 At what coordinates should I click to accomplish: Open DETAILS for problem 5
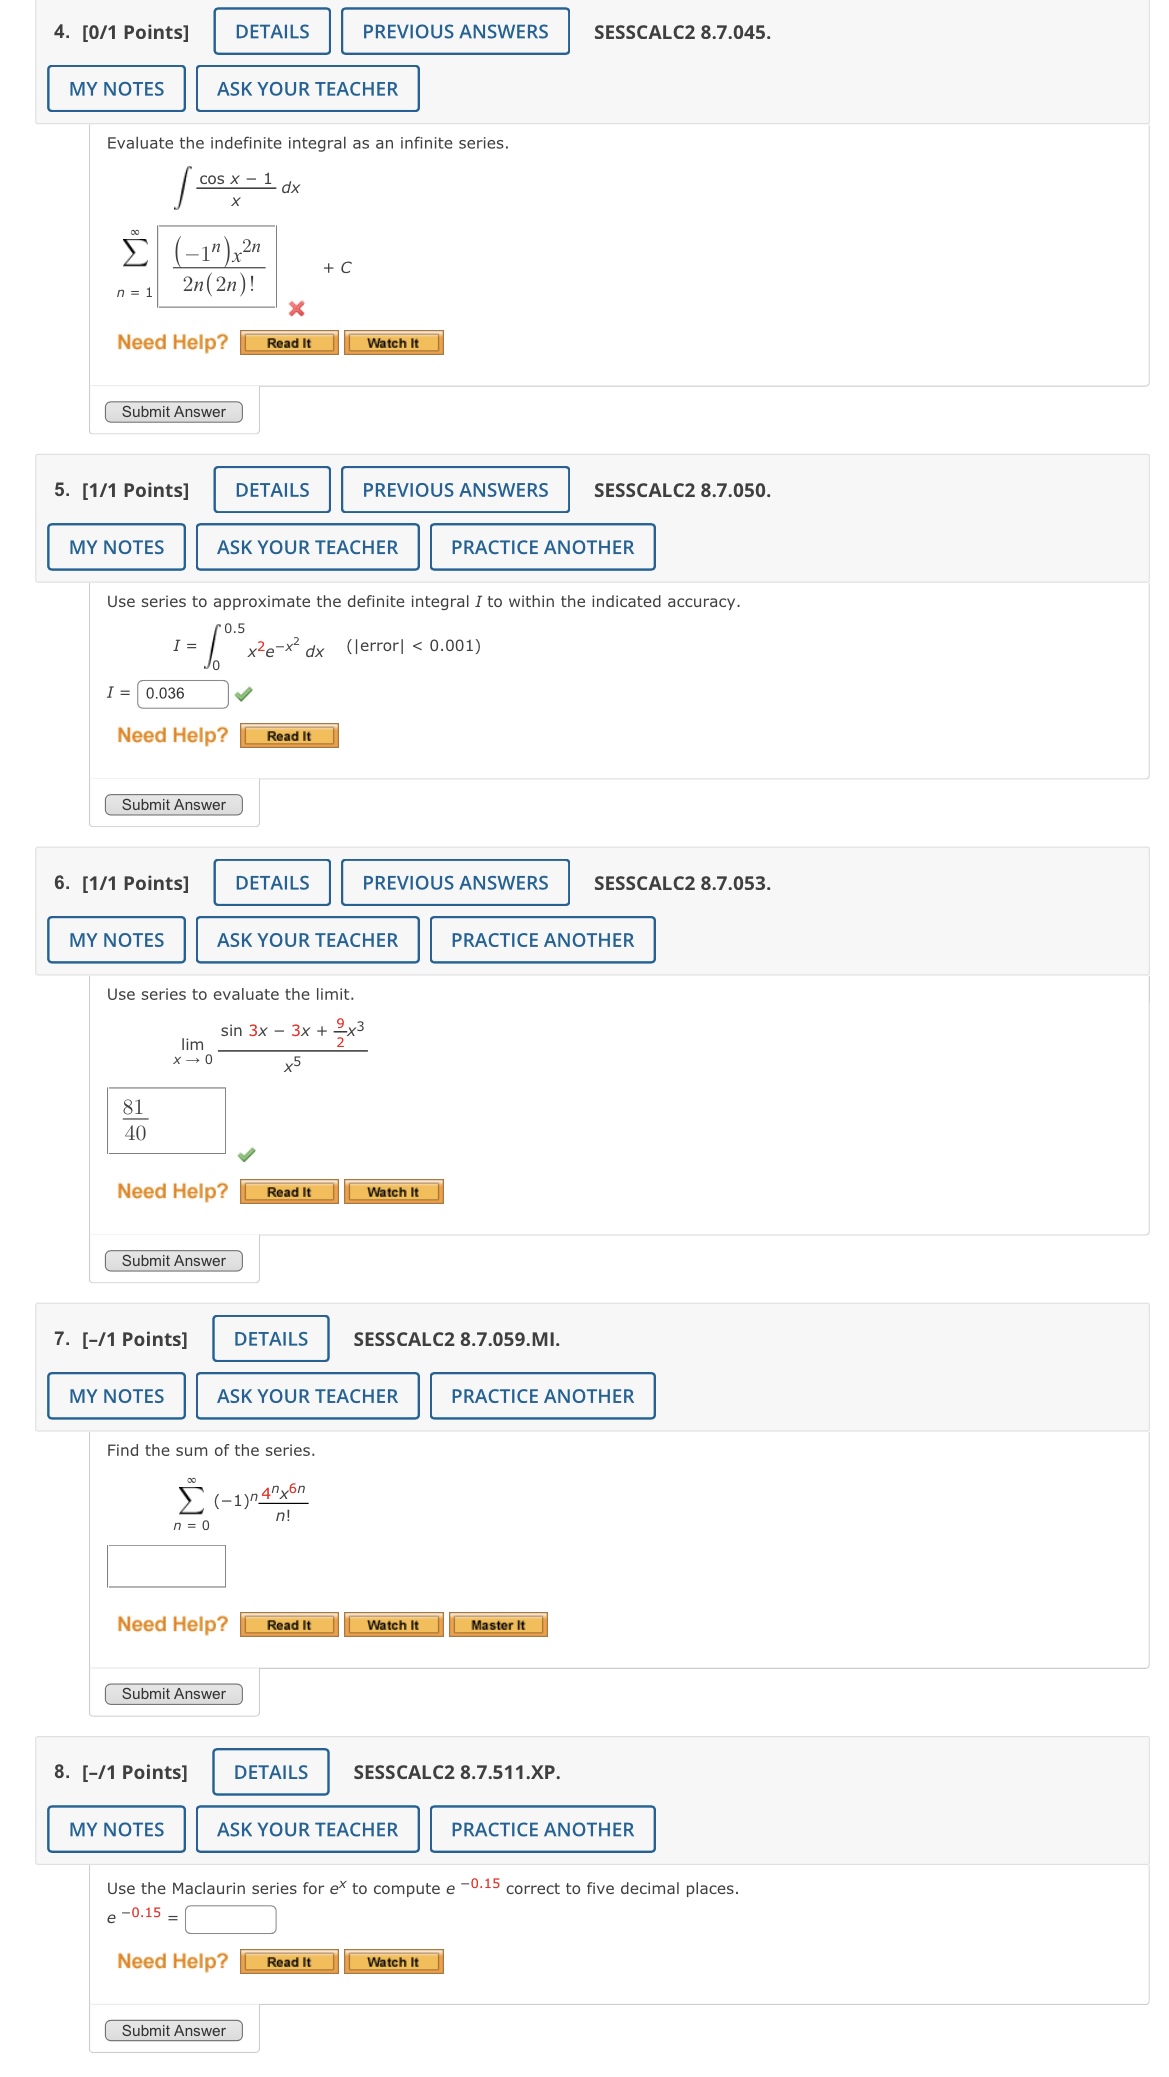point(270,490)
